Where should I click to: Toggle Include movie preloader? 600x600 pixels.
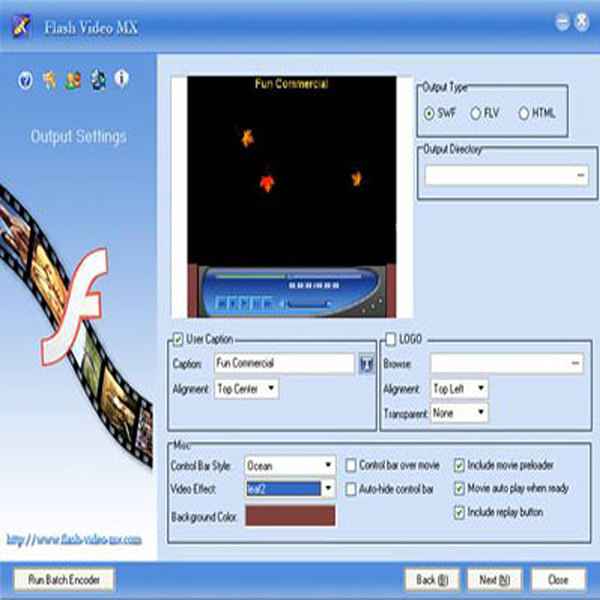coord(459,465)
